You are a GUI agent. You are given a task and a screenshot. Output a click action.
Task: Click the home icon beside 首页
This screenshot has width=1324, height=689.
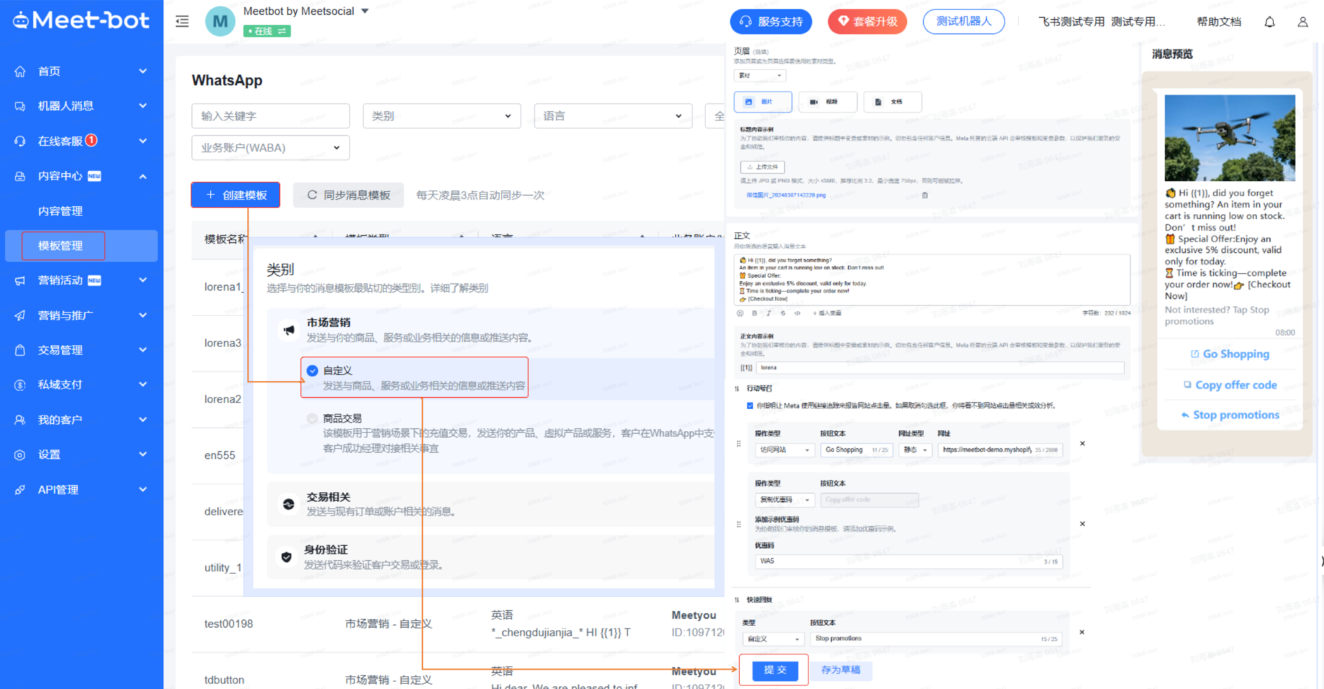[x=20, y=71]
